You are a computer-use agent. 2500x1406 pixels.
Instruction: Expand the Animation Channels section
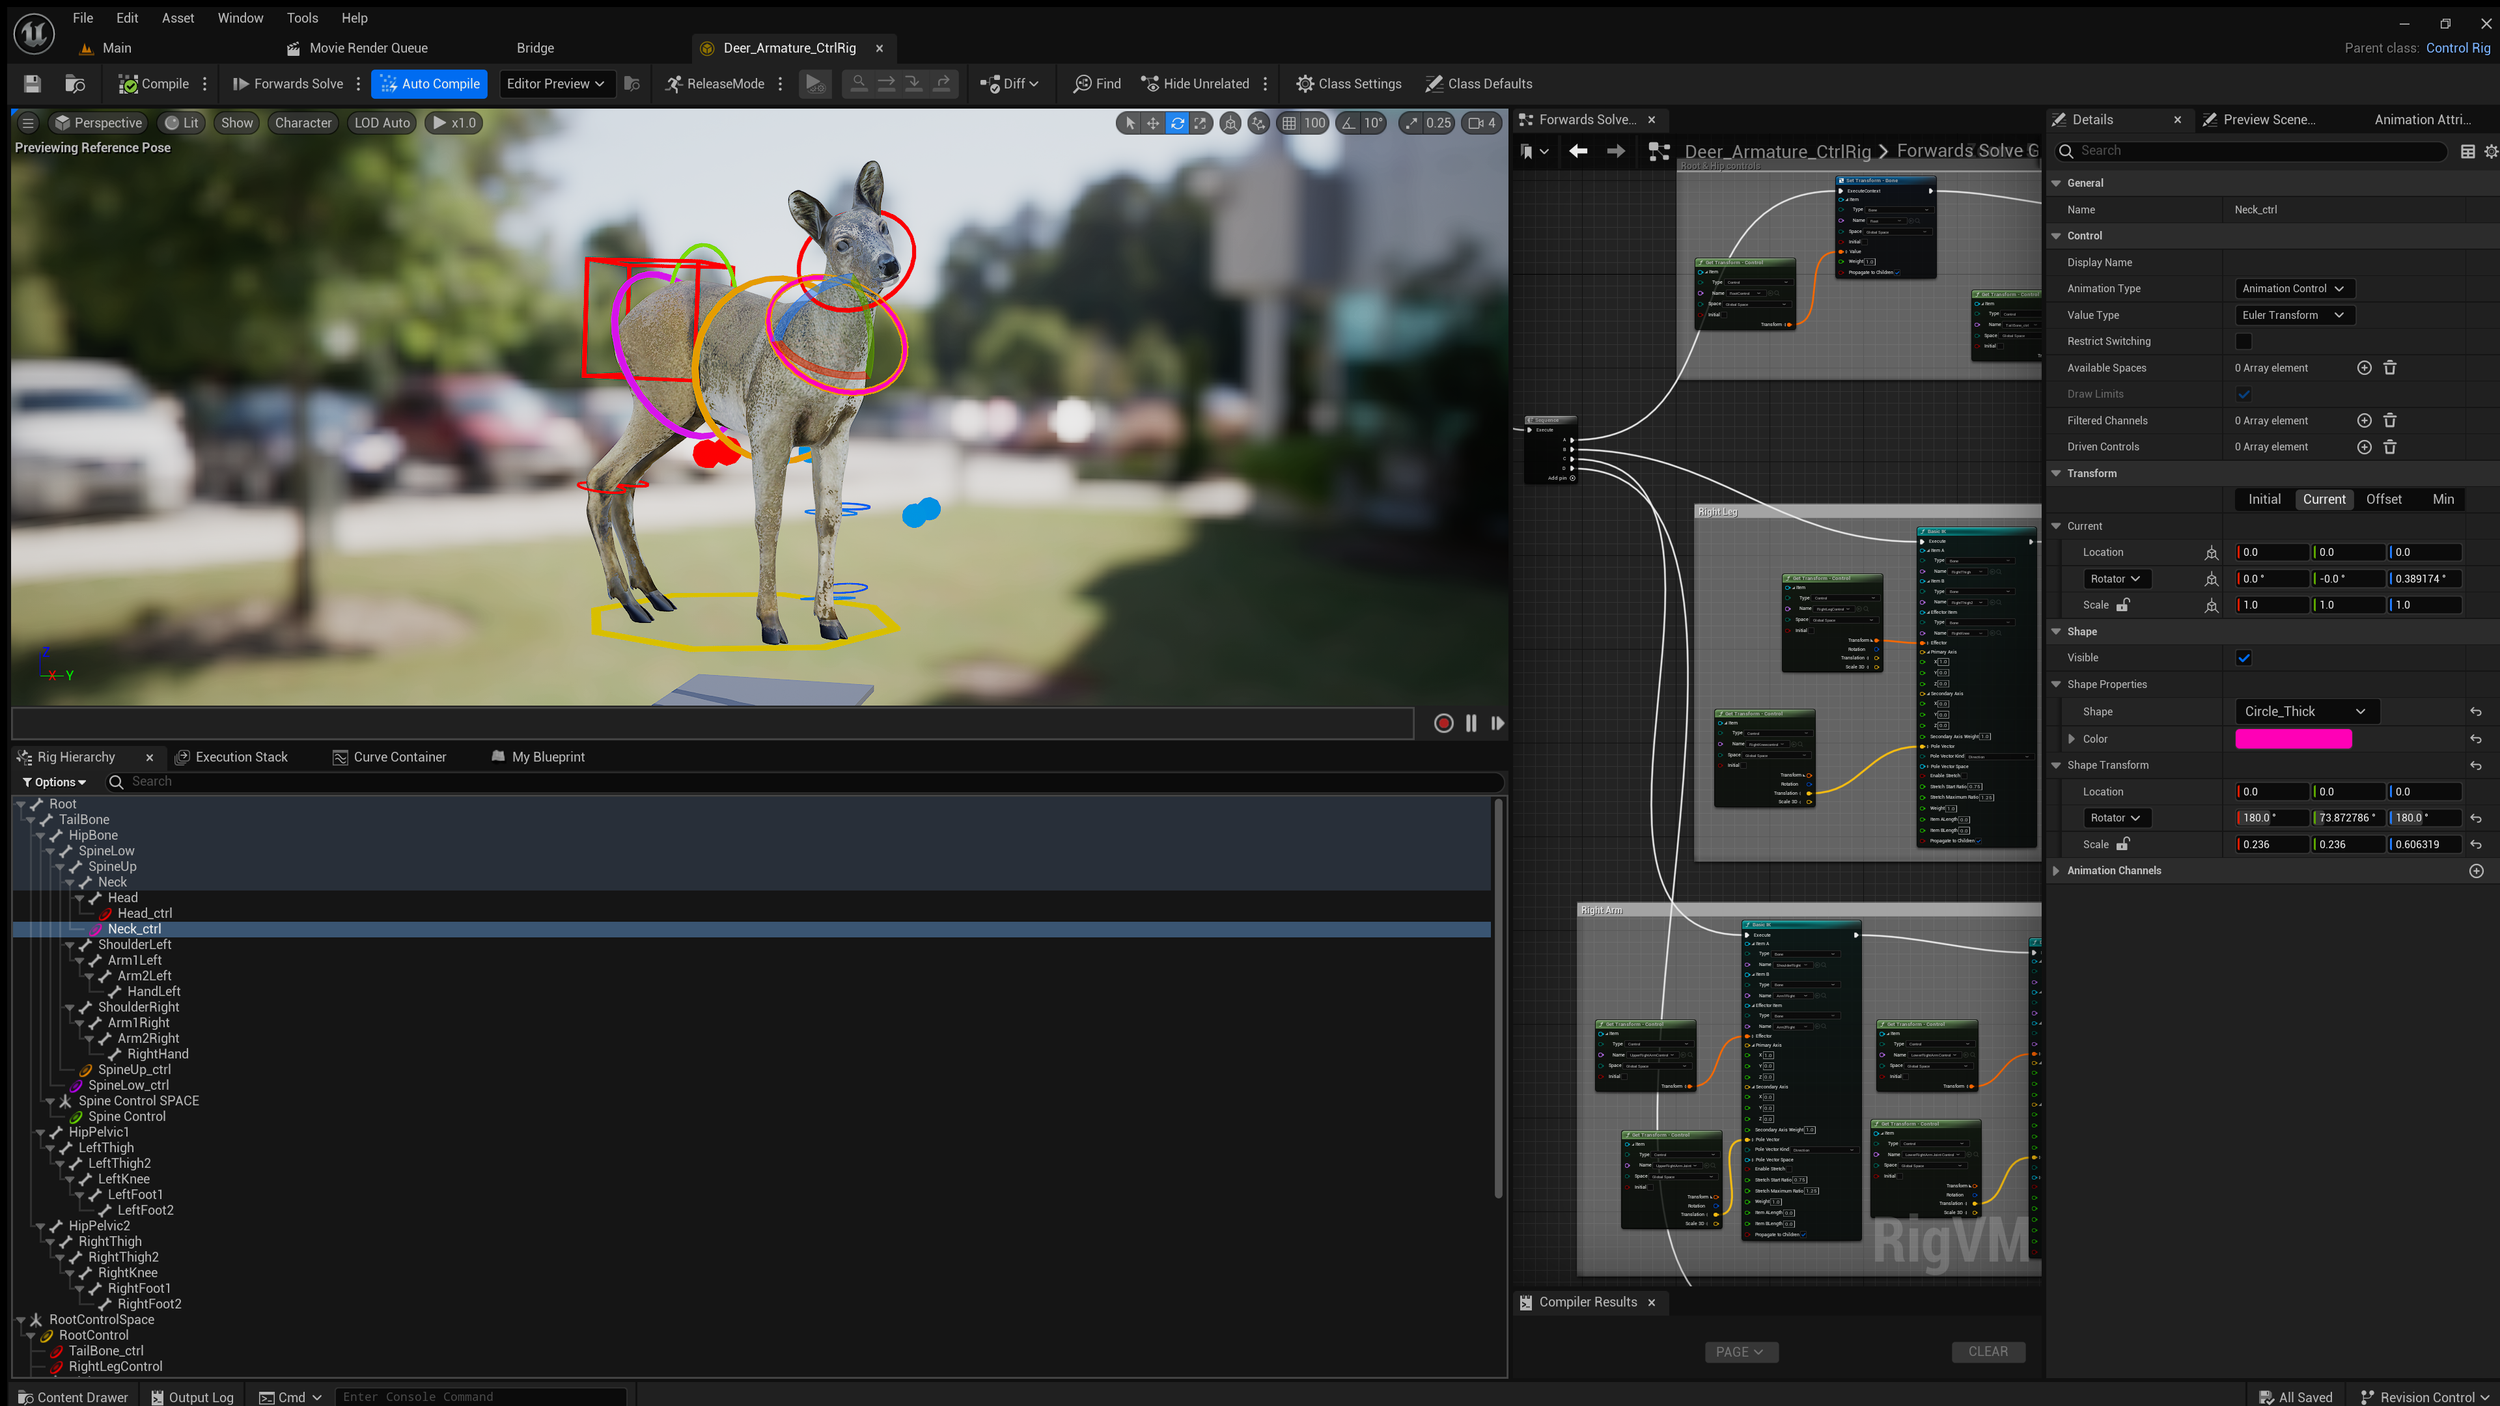click(2057, 871)
